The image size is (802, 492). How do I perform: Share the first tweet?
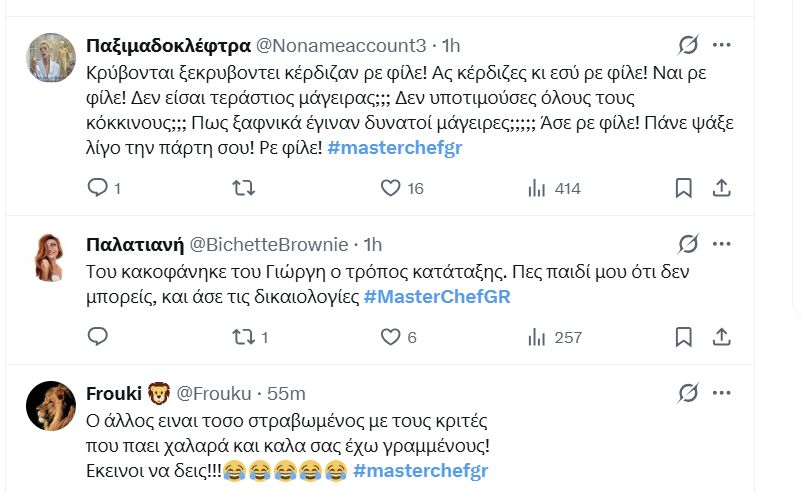[720, 188]
